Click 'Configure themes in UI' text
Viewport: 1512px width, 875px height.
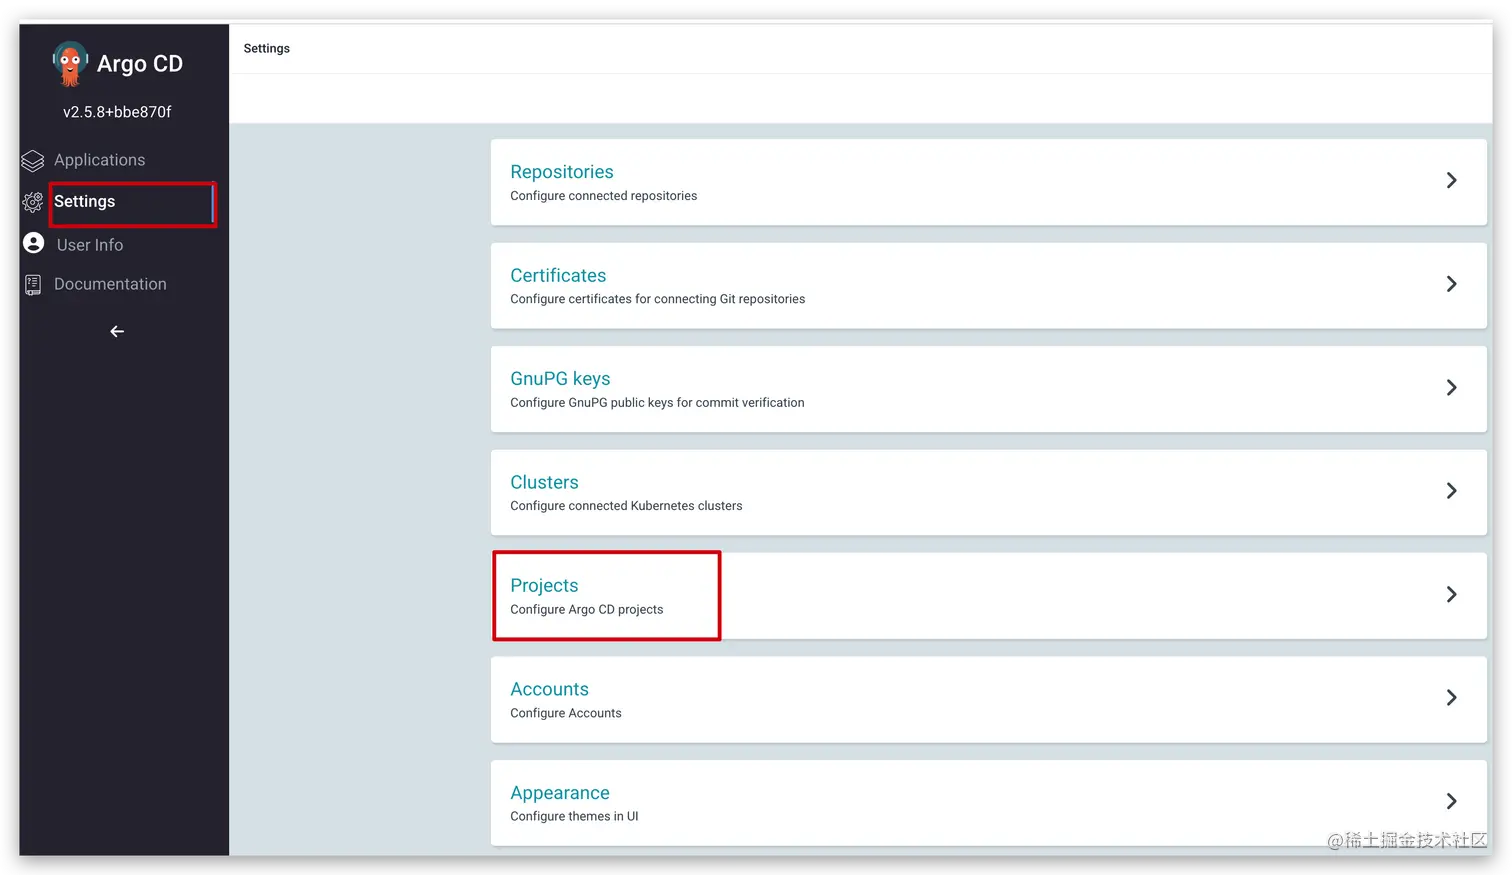point(574,817)
